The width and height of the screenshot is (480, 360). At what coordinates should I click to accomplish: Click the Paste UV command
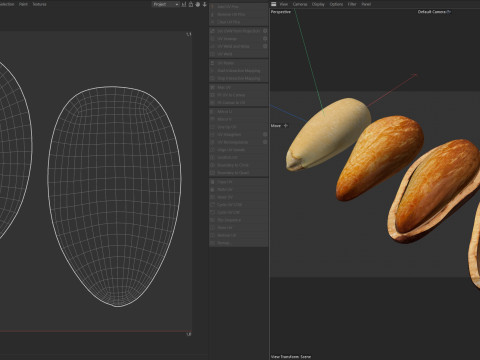click(239, 189)
